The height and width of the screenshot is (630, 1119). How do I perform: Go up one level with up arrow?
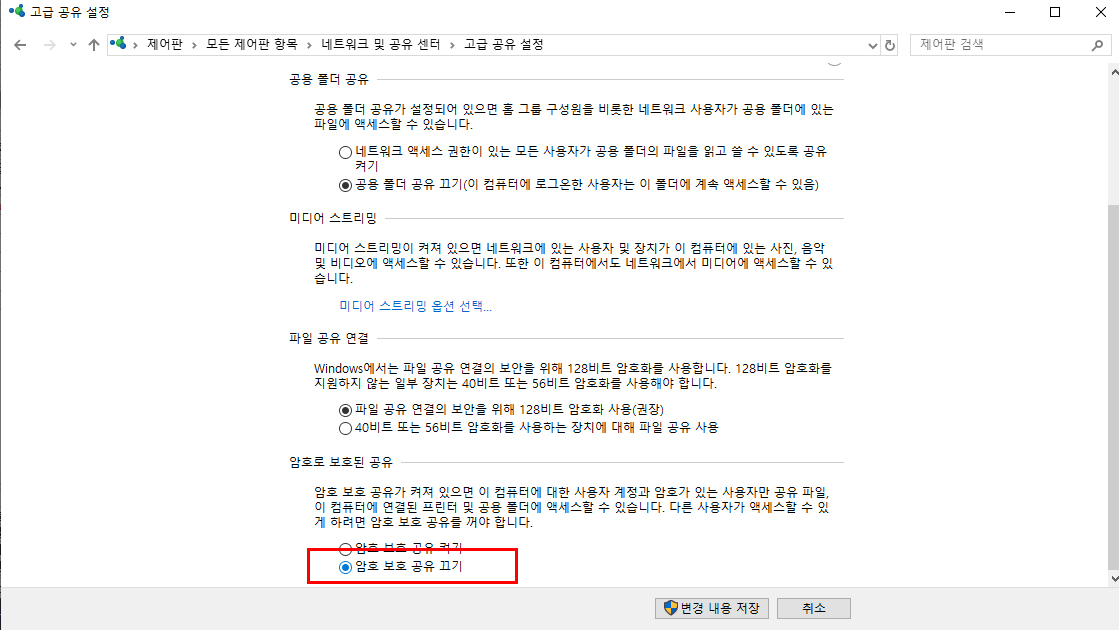93,45
